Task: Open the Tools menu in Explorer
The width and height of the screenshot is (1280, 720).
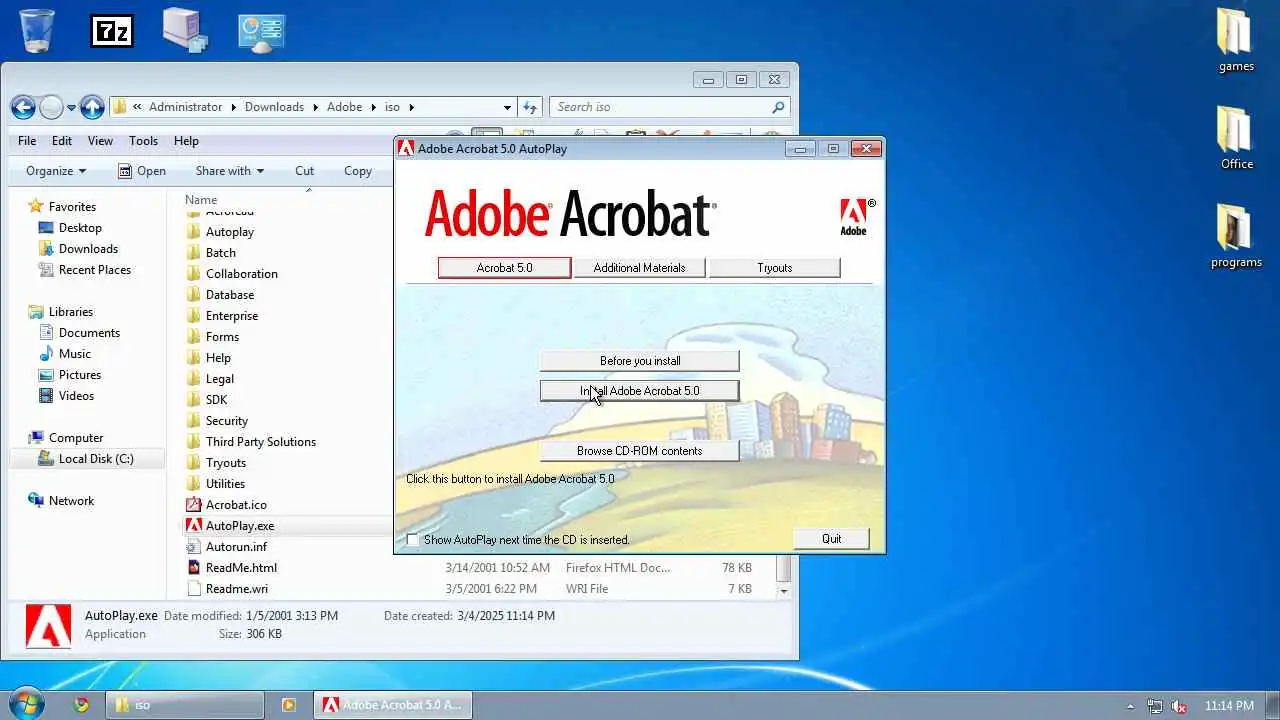Action: pos(143,141)
